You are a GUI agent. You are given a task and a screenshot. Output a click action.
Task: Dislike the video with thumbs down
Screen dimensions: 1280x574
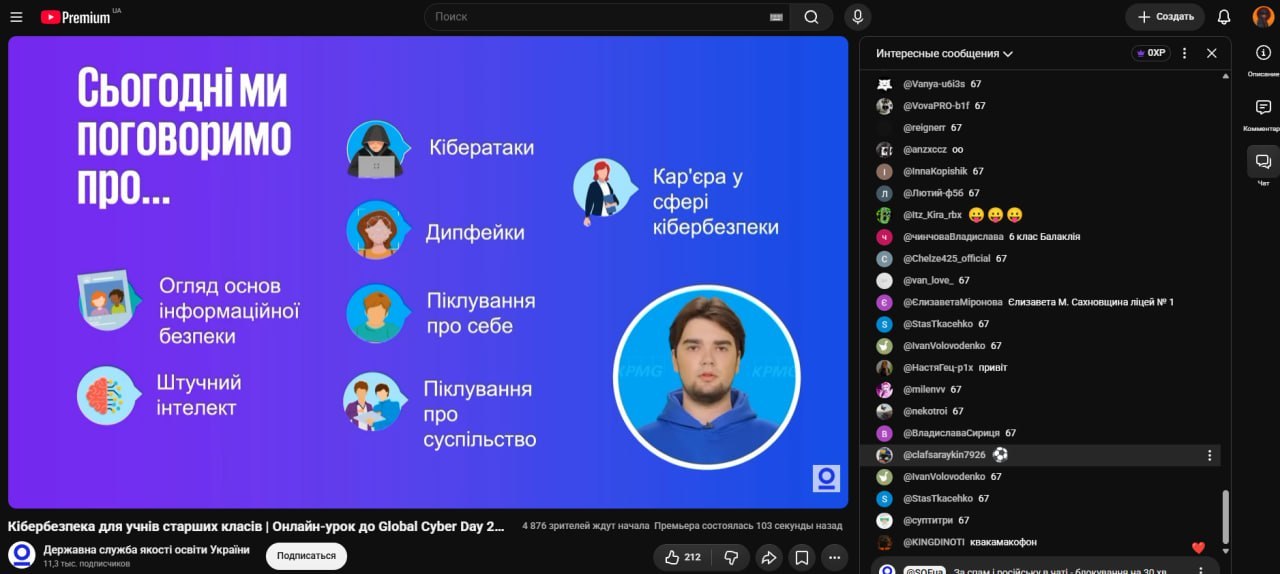[x=731, y=557]
